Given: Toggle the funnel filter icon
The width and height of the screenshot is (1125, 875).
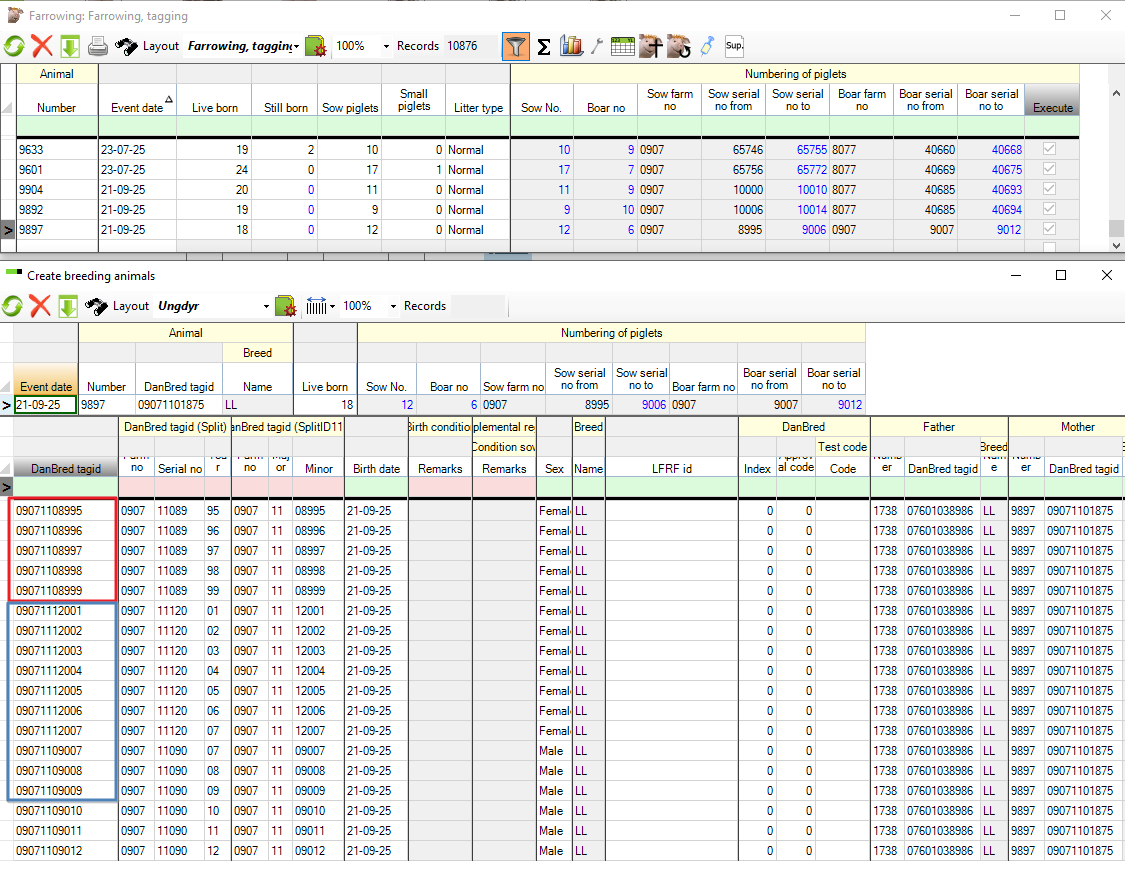Looking at the screenshot, I should point(515,46).
